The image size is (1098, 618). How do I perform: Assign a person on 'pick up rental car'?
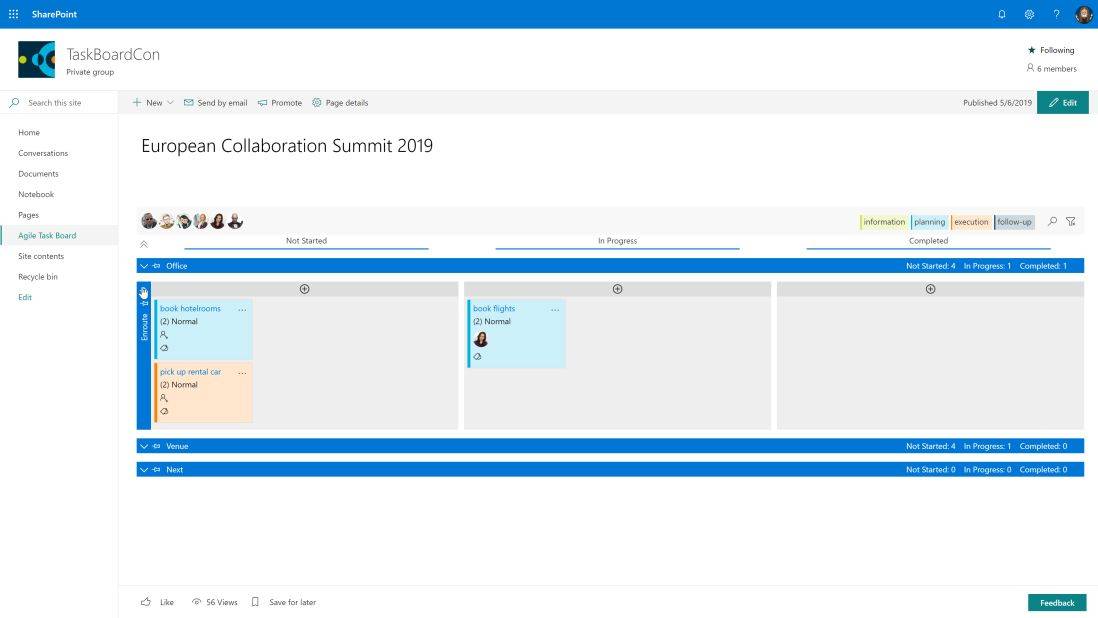164,398
